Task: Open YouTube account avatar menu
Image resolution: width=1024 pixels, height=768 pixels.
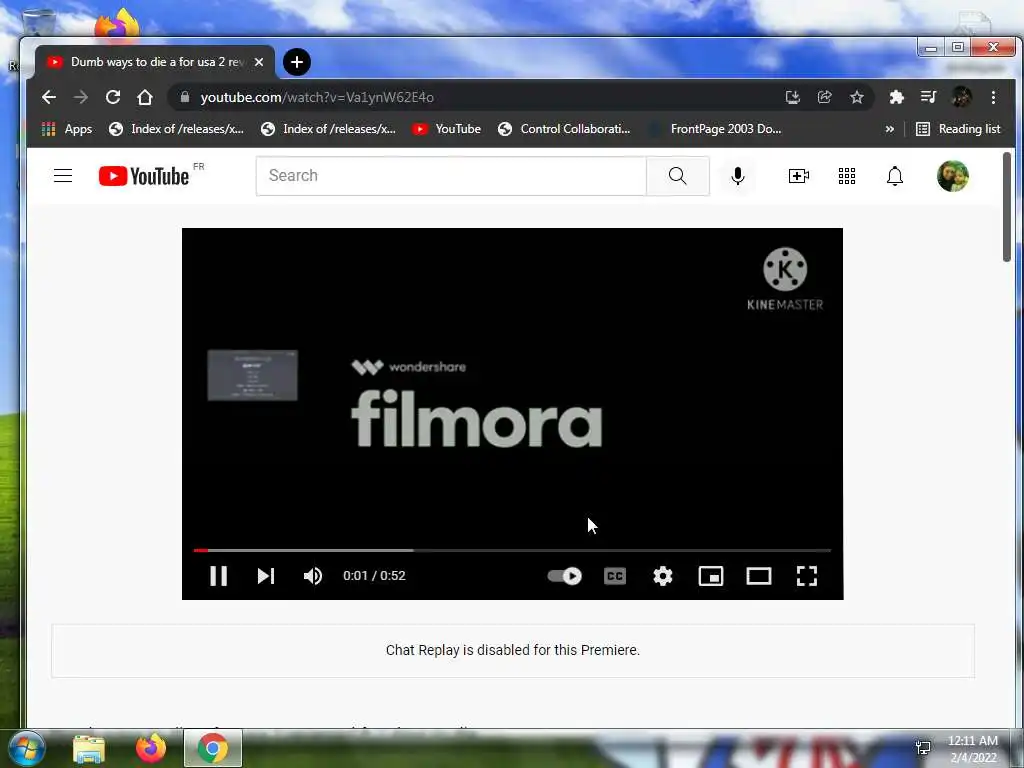Action: pos(952,176)
